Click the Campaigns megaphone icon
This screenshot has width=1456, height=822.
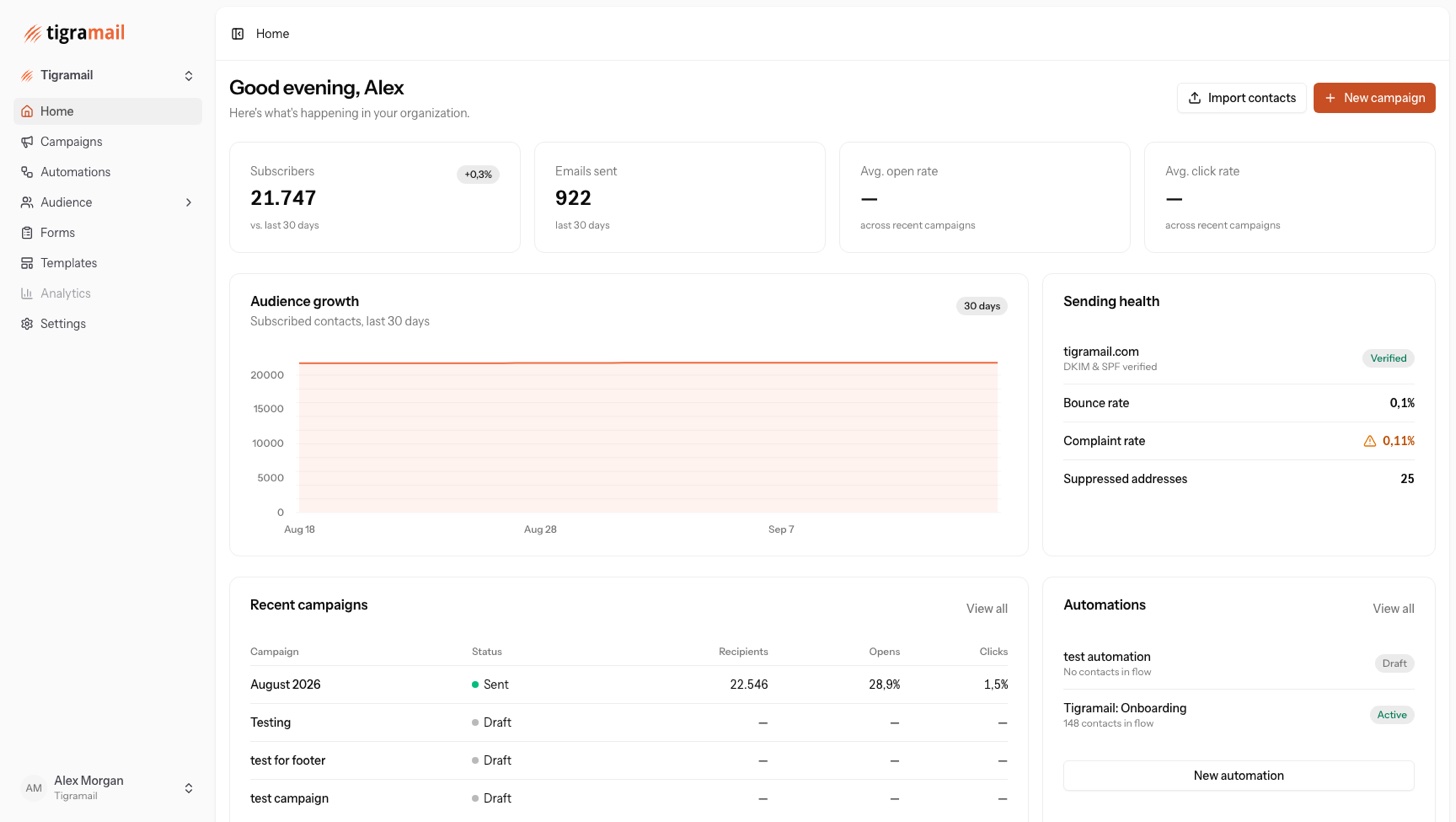(27, 142)
